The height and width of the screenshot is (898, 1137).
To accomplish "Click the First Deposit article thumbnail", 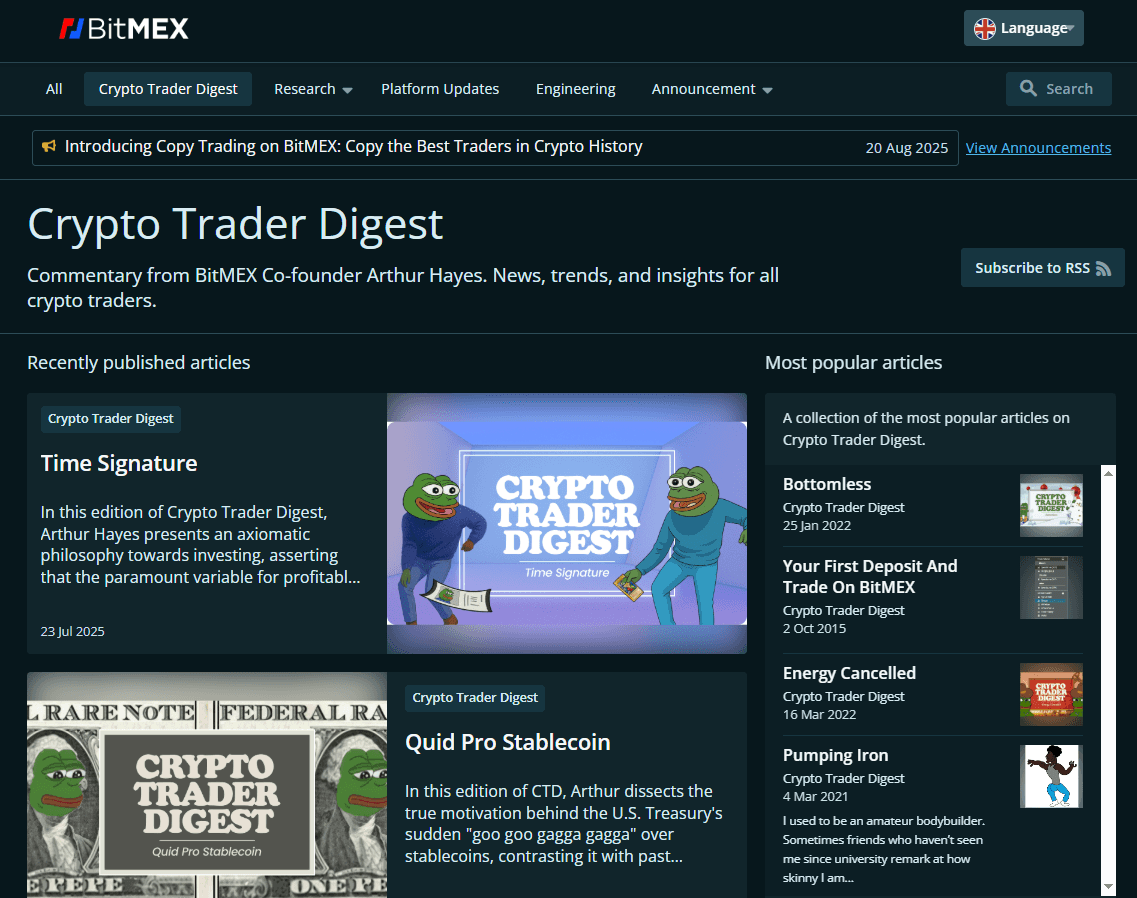I will coord(1051,588).
